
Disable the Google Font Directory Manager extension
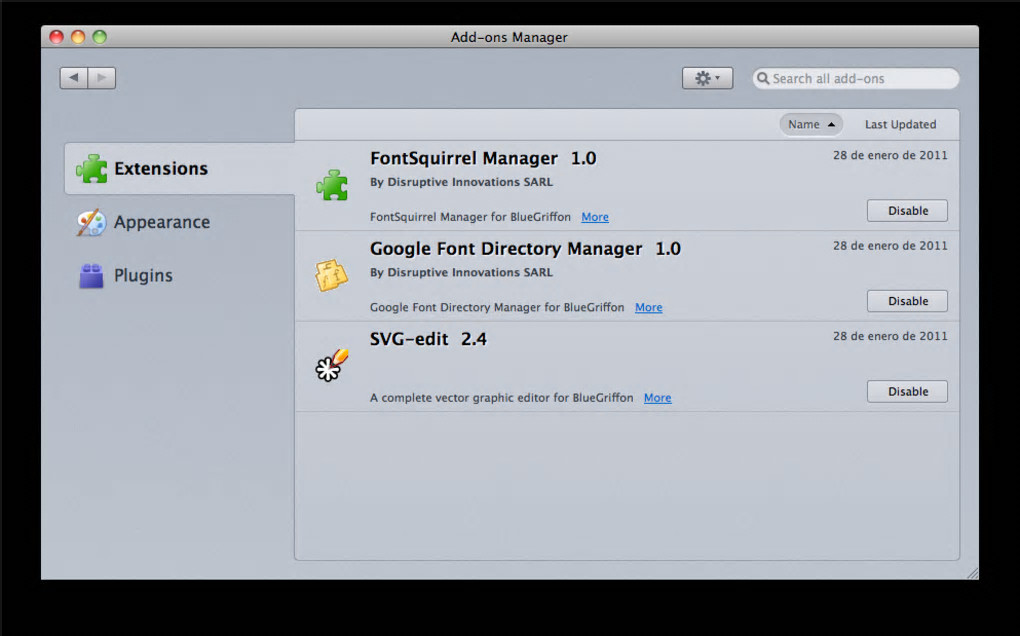coord(907,301)
